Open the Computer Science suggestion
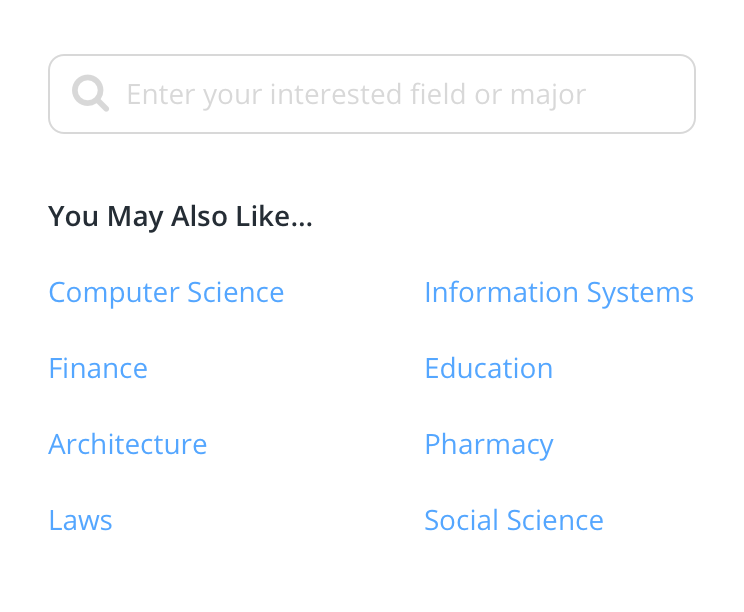Viewport: 744px width, 612px height. pyautogui.click(x=166, y=293)
